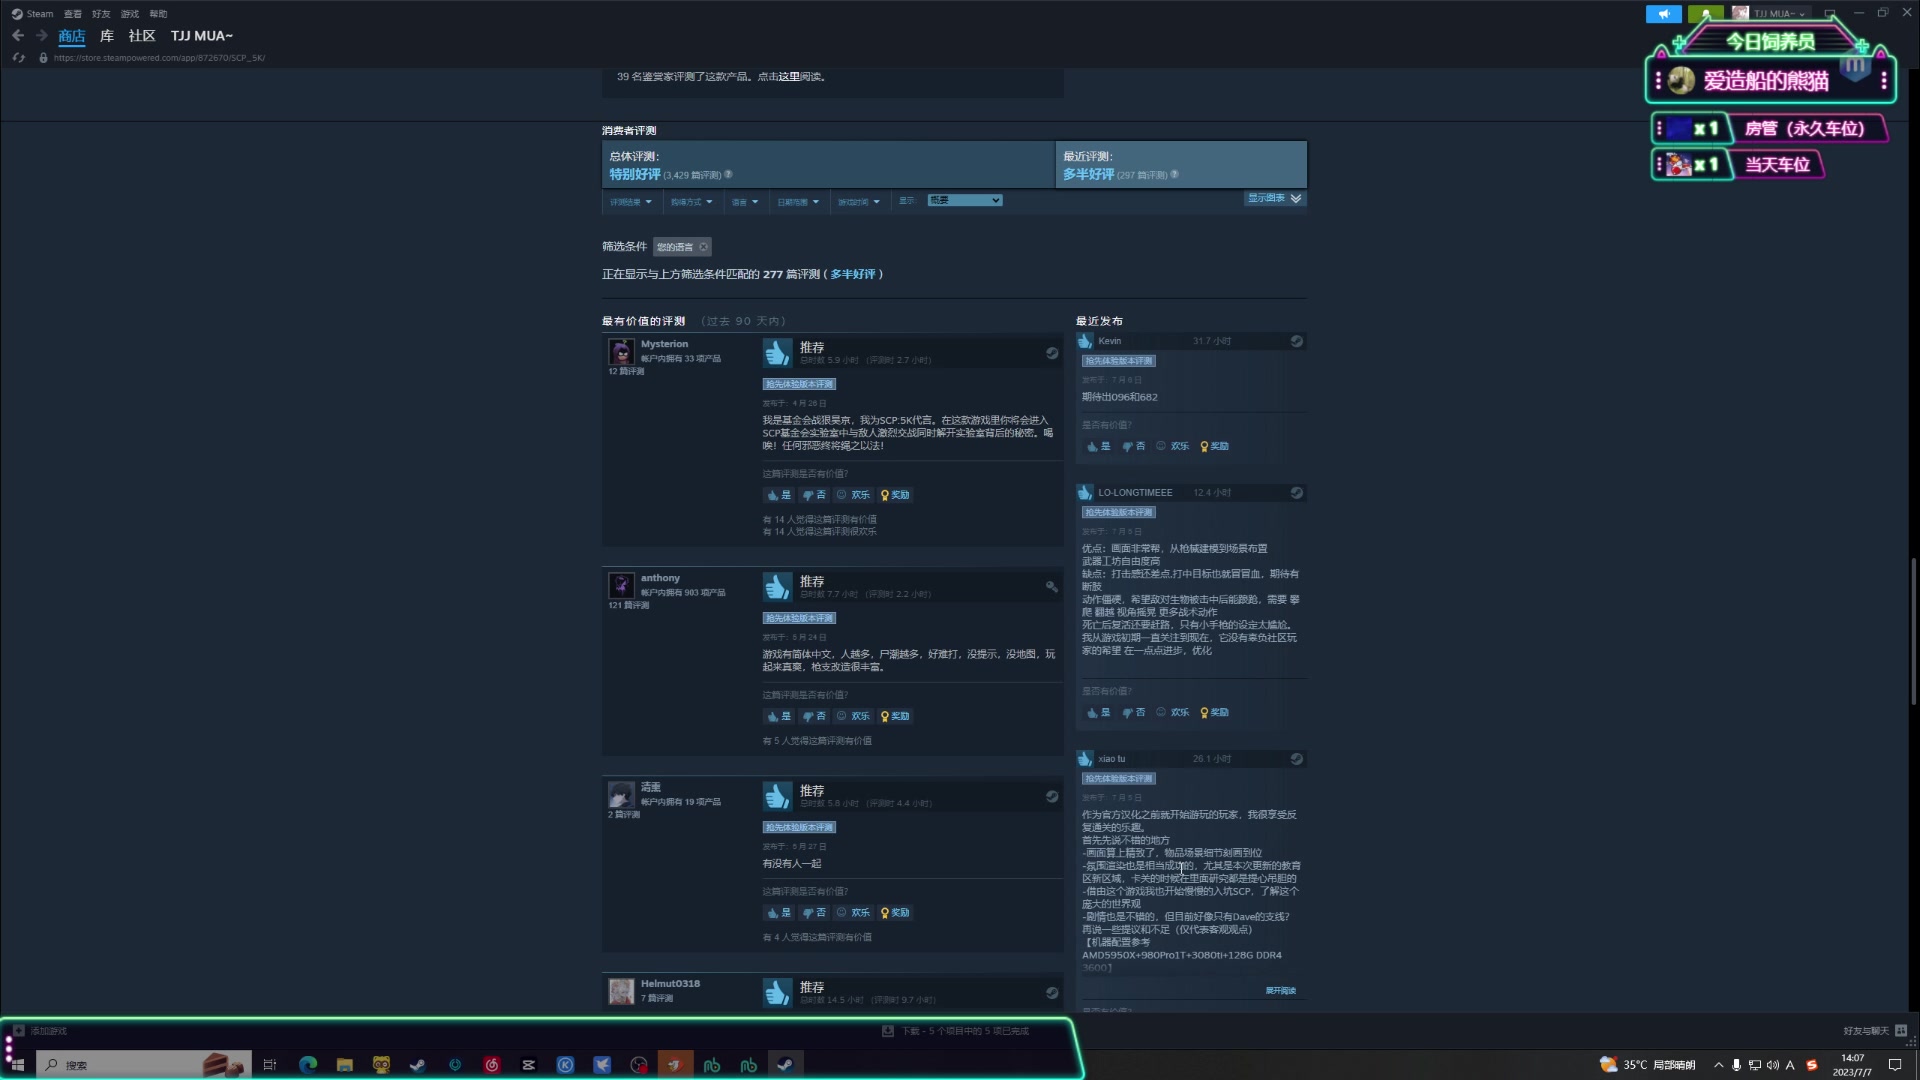Expand the 日期范围 date range filter
The height and width of the screenshot is (1080, 1920).
[798, 202]
